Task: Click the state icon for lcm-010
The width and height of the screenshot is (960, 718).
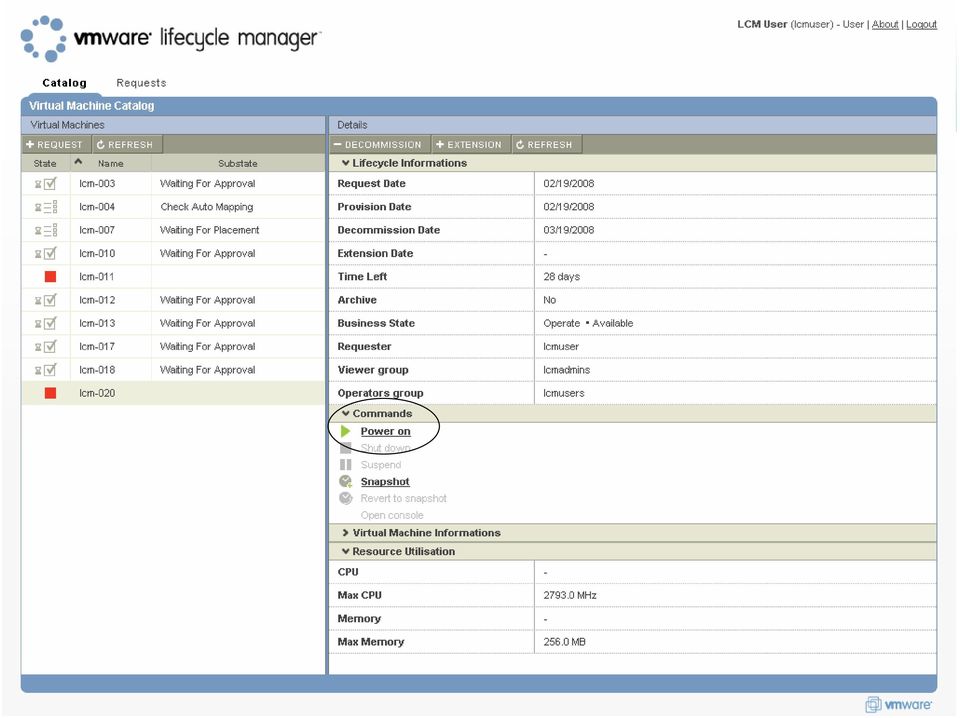Action: pos(46,253)
